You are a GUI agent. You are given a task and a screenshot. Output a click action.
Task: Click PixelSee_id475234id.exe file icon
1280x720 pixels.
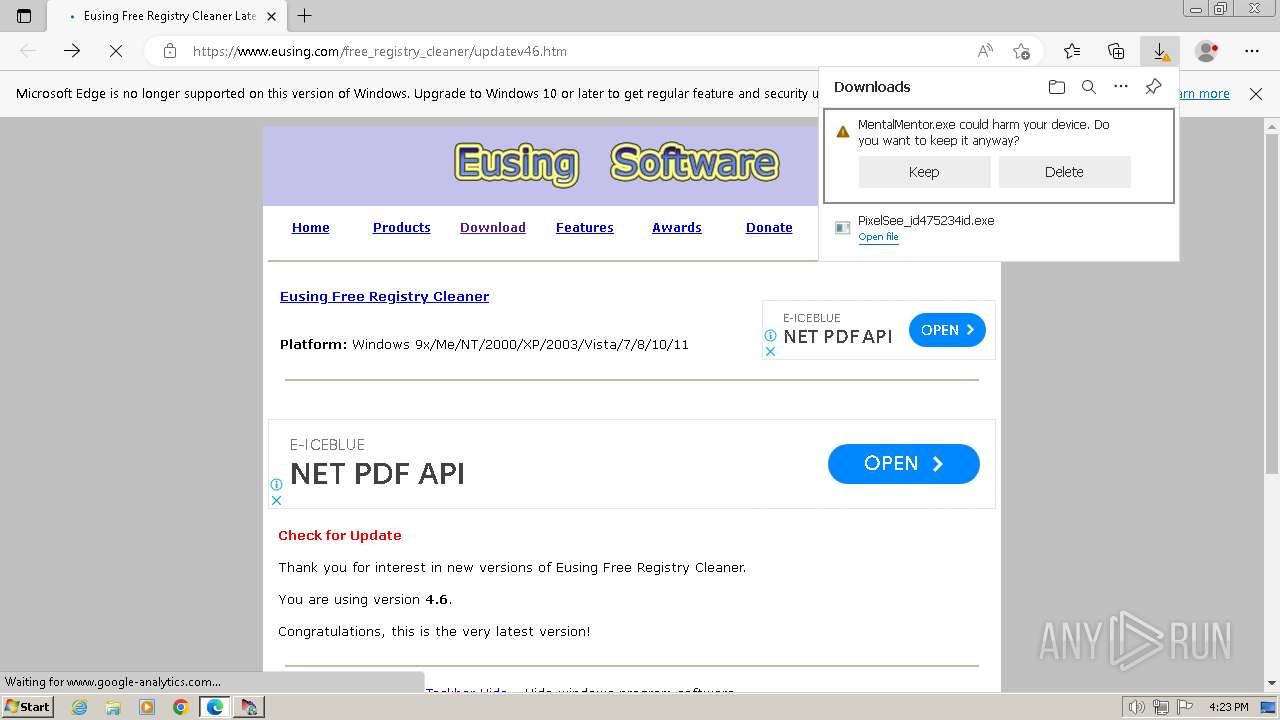pos(842,228)
